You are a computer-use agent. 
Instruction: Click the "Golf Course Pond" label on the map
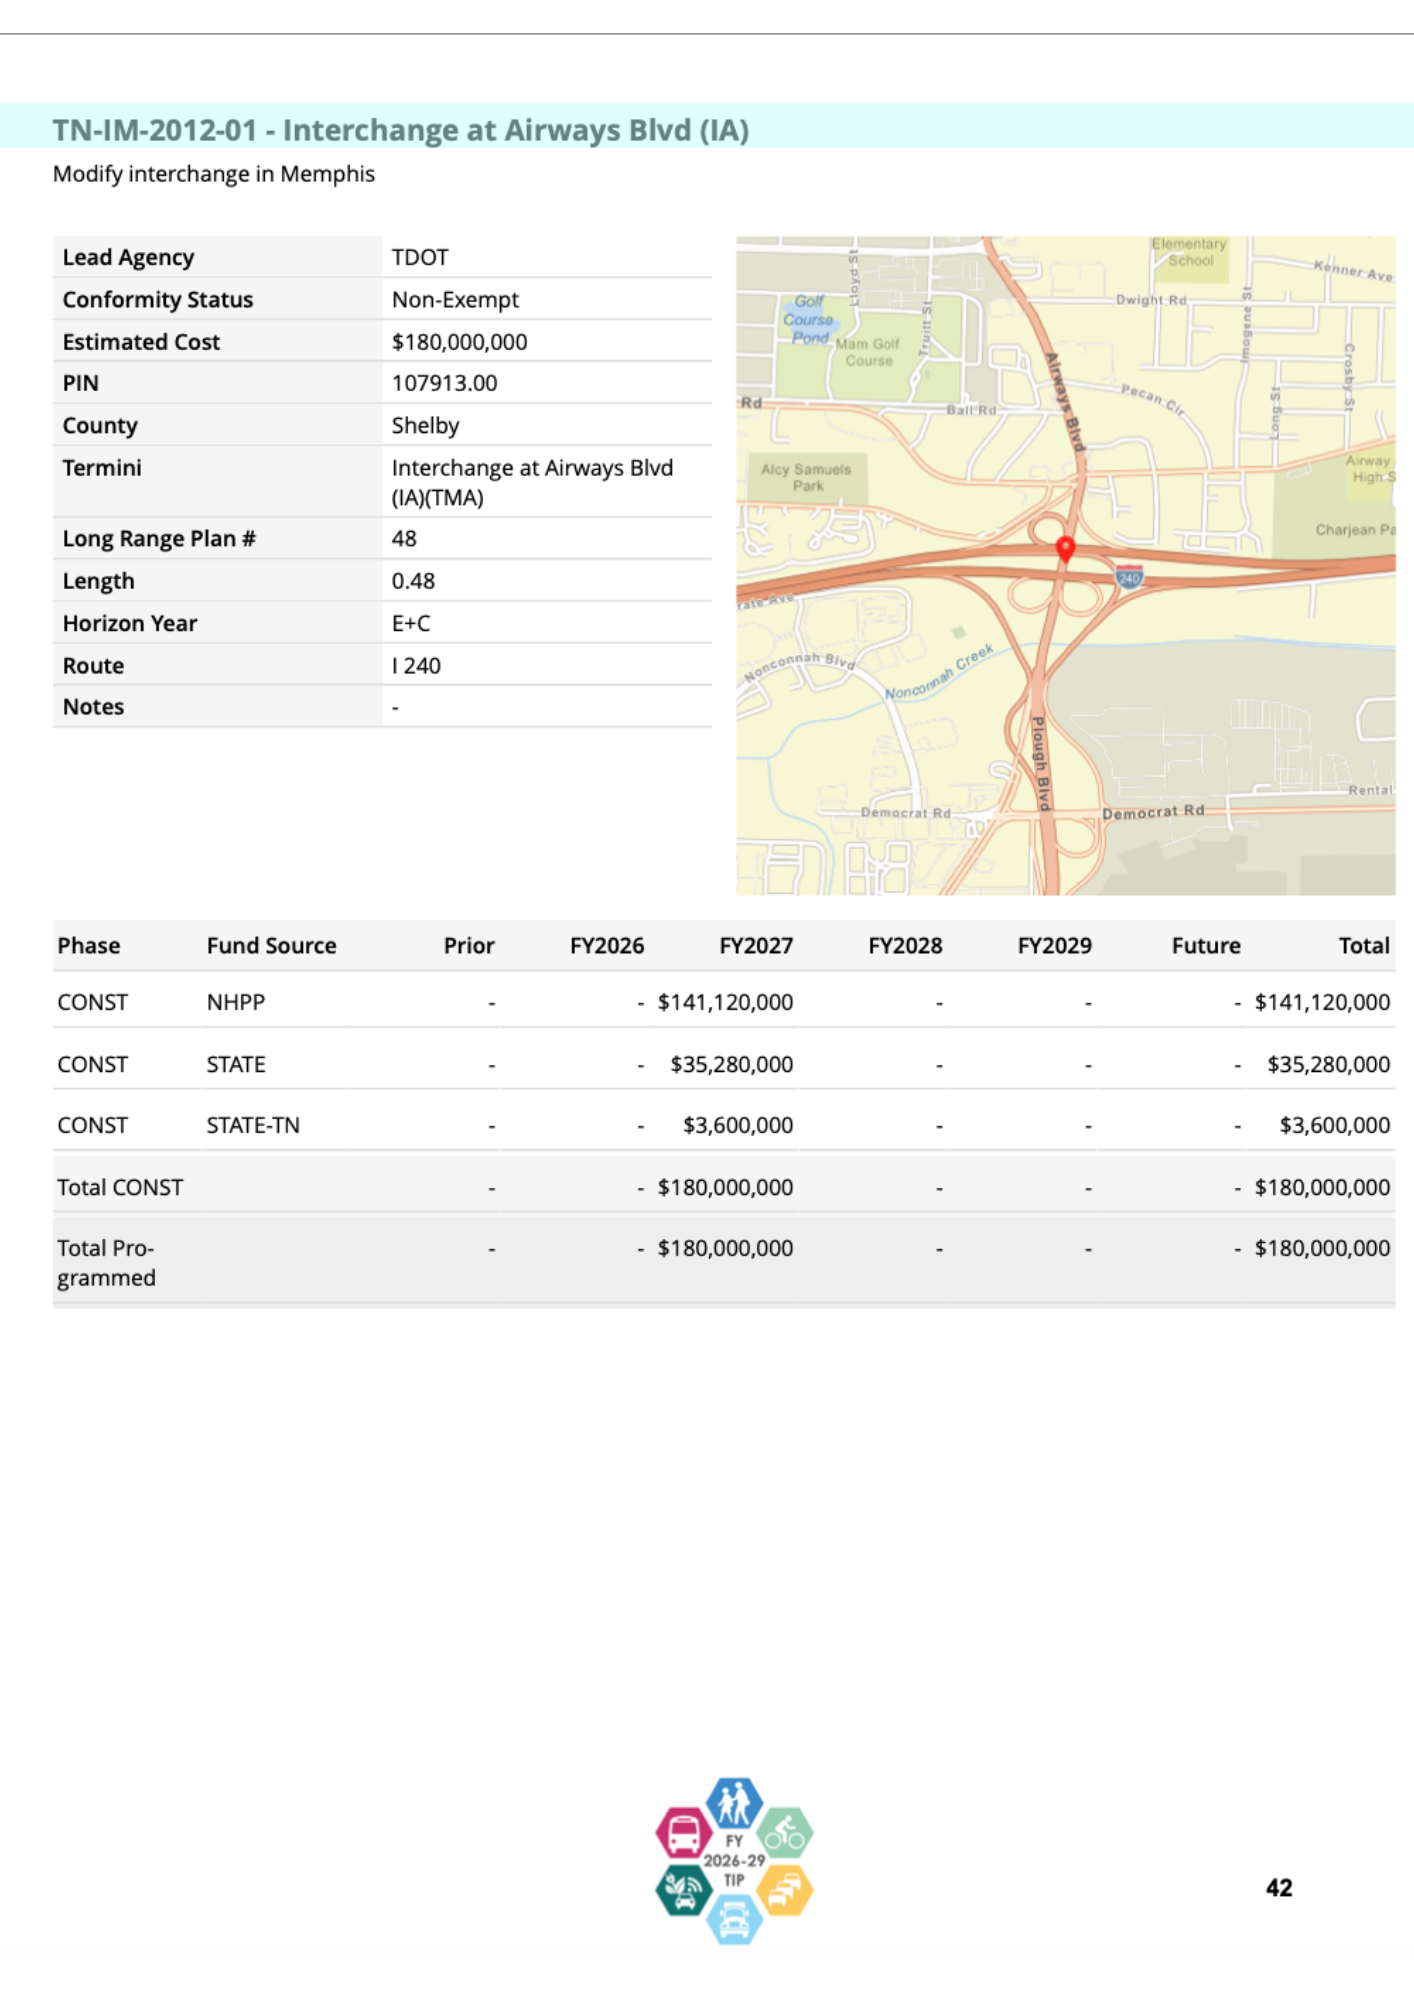pyautogui.click(x=808, y=320)
